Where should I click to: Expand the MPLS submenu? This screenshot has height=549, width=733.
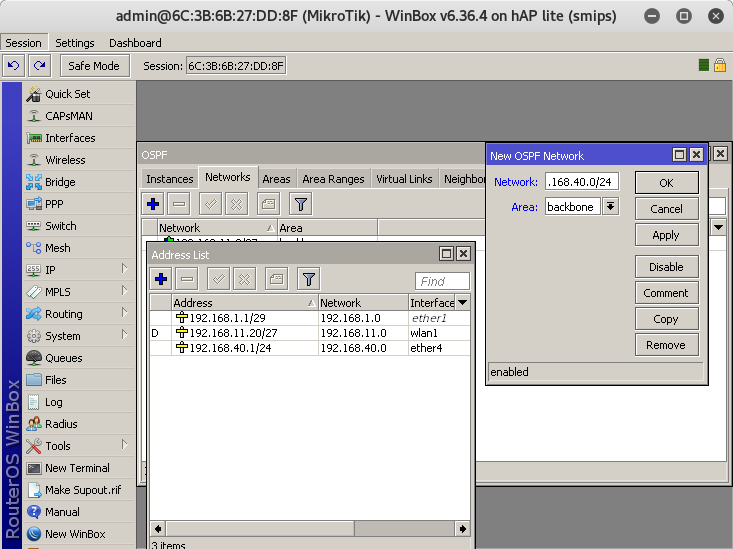[x=79, y=292]
